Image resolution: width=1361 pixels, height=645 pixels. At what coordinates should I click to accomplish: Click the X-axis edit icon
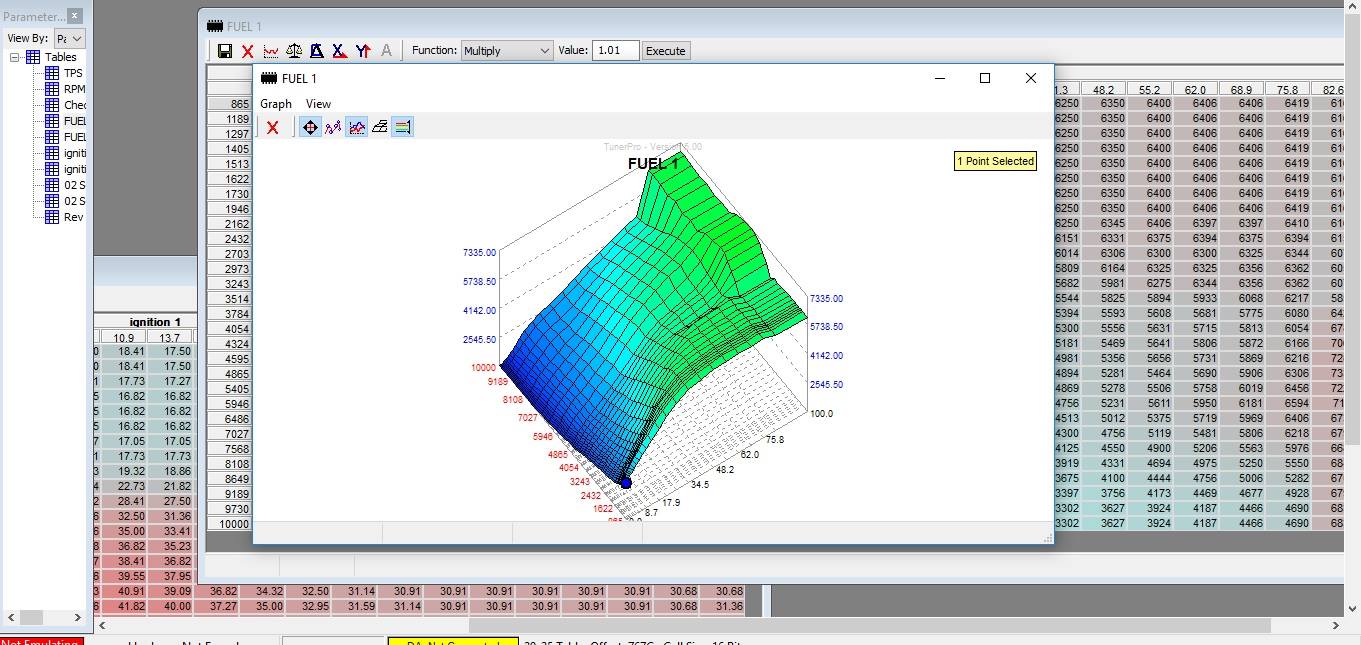point(340,51)
